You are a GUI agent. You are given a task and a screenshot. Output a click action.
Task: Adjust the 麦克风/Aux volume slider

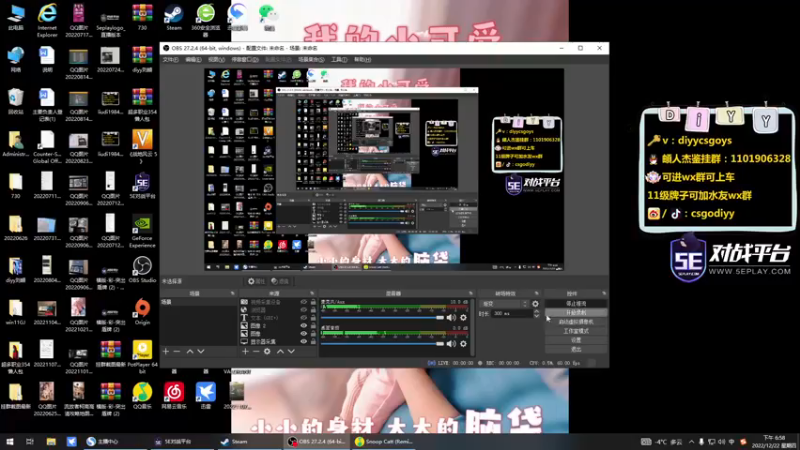point(383,318)
